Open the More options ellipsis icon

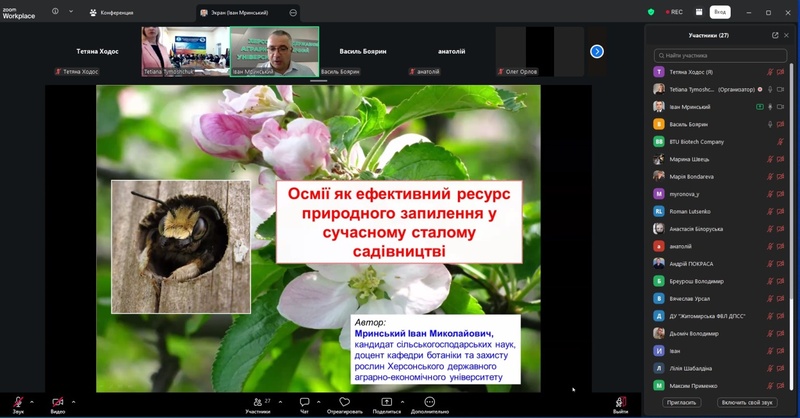coord(430,402)
